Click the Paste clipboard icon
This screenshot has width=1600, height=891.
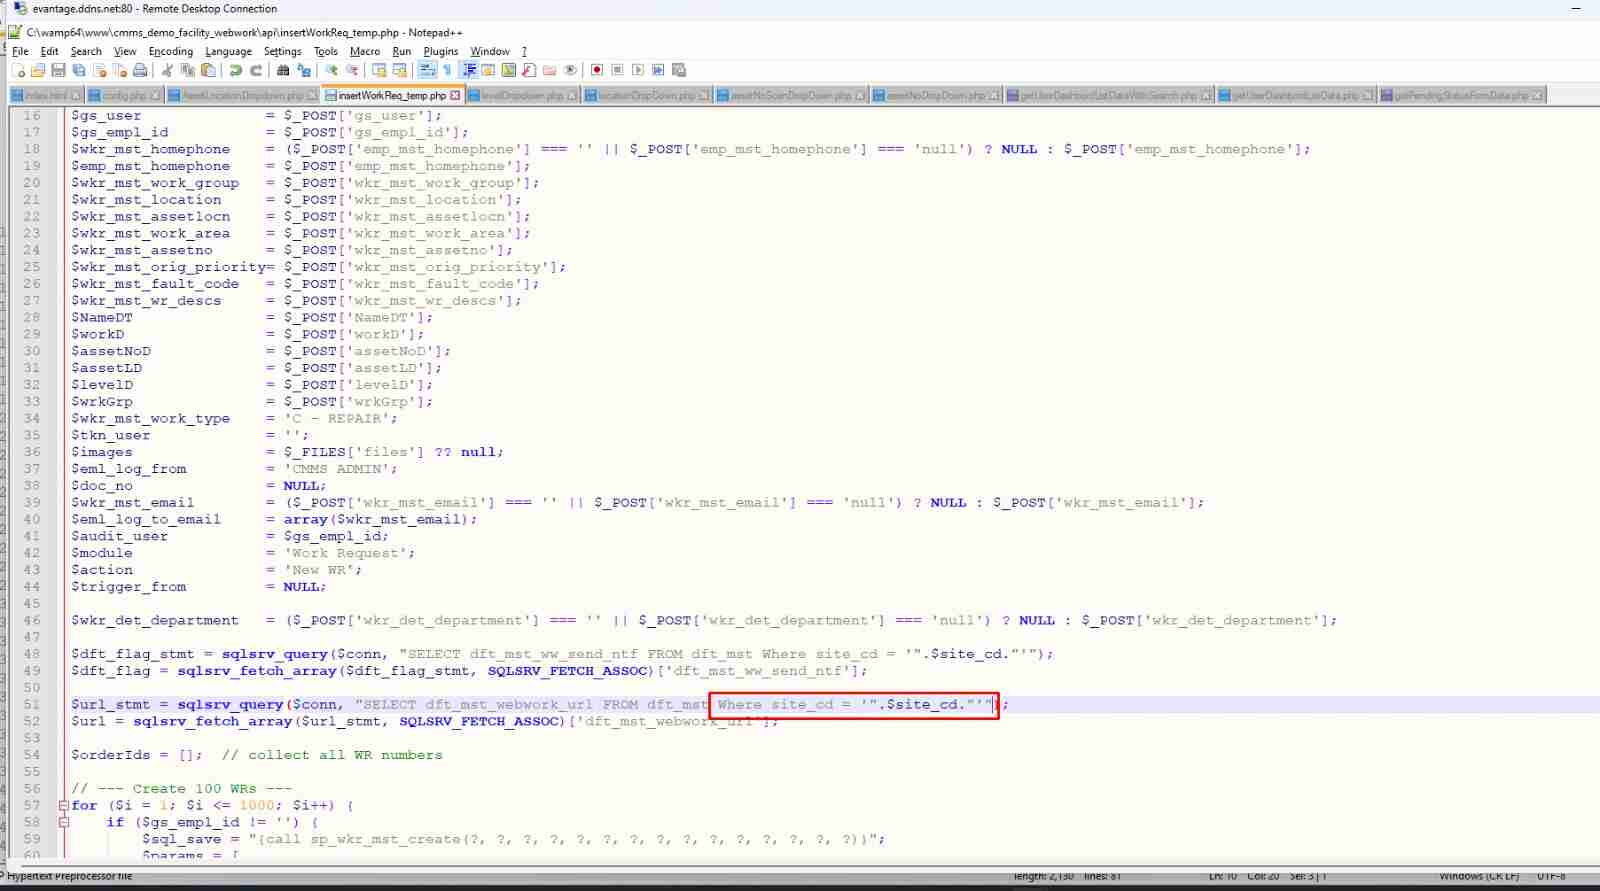208,70
